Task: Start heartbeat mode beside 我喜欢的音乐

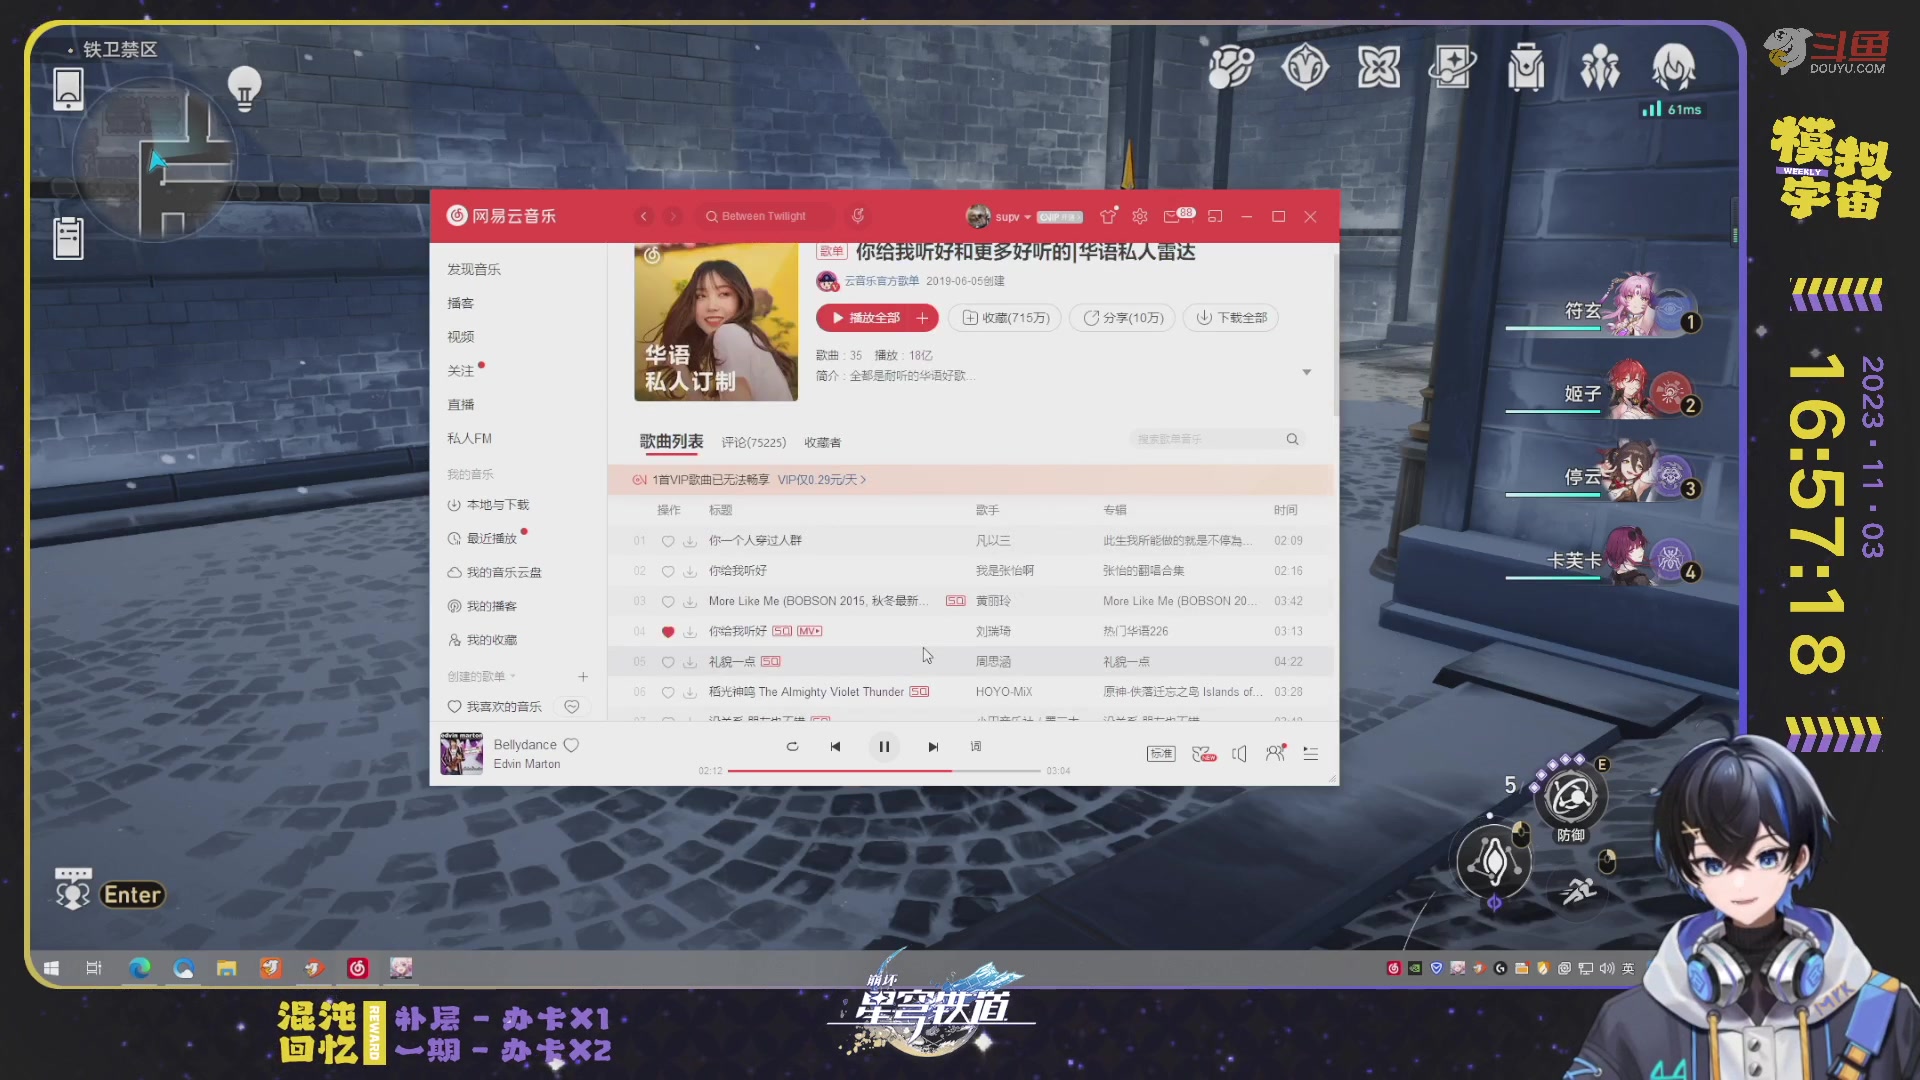Action: [572, 707]
